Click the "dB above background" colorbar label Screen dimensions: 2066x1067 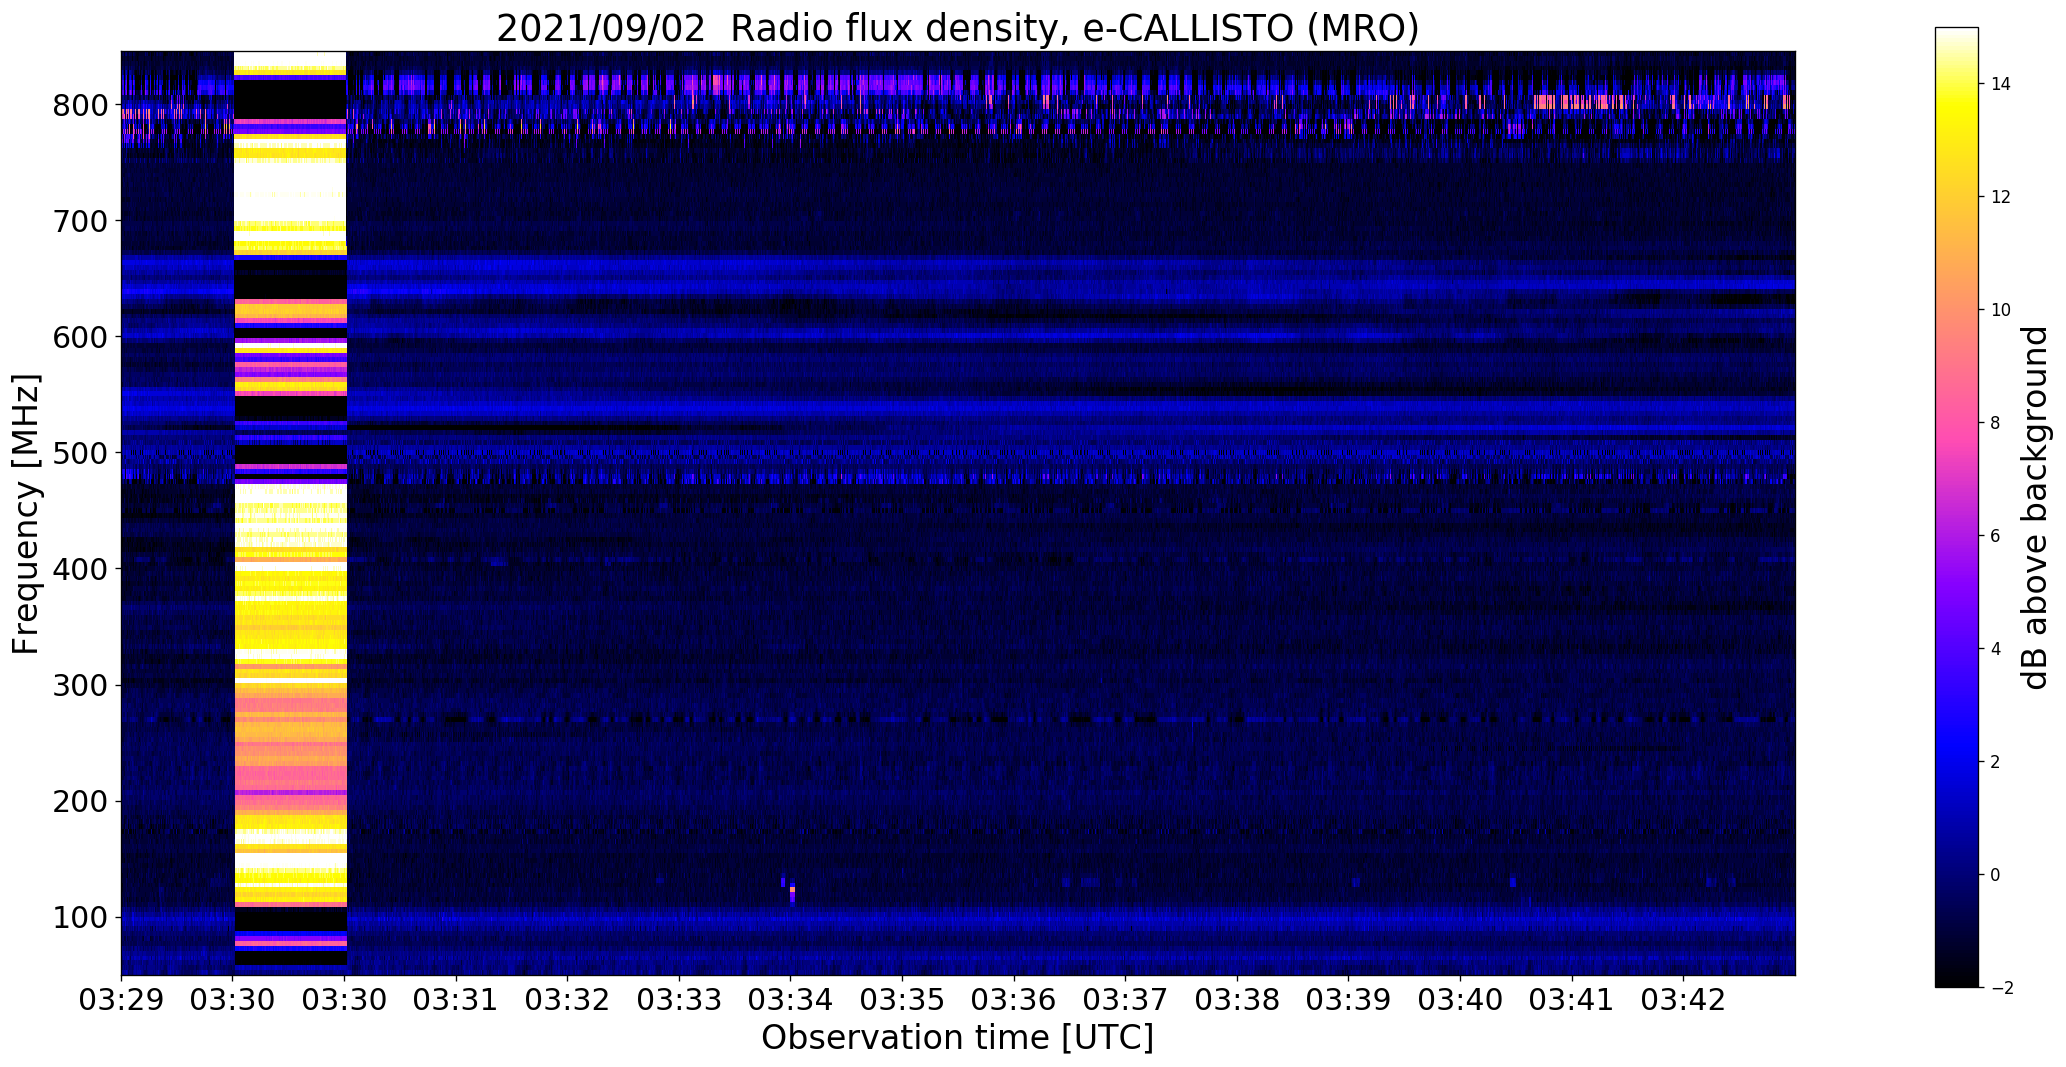click(x=2034, y=508)
